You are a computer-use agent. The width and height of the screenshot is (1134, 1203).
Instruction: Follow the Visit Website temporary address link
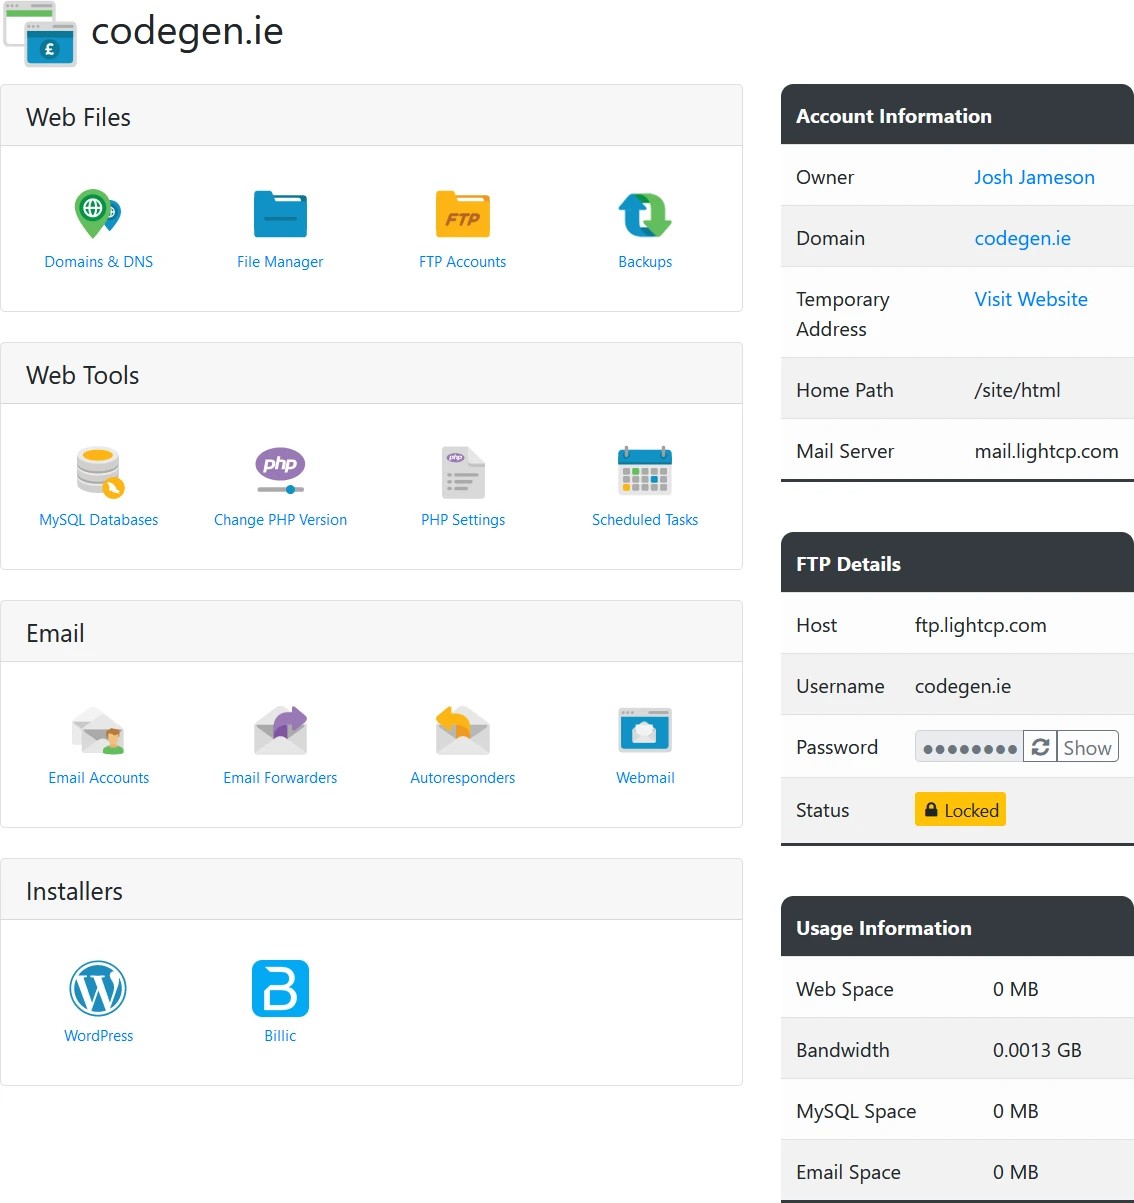tap(1031, 299)
